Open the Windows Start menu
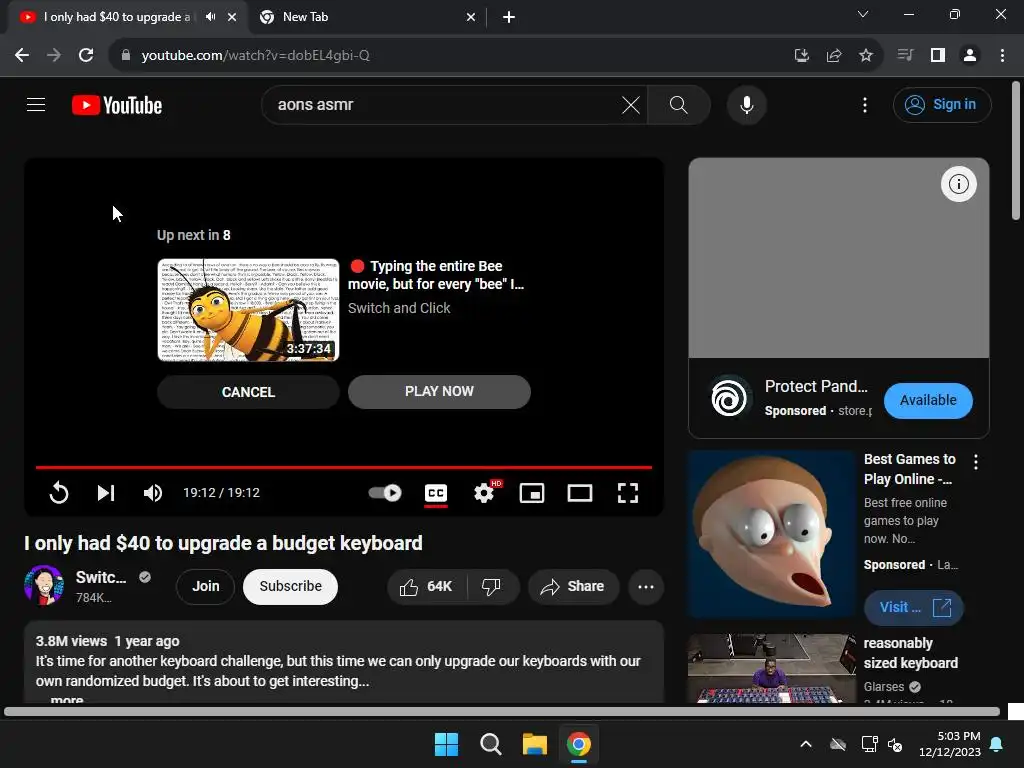 click(447, 744)
